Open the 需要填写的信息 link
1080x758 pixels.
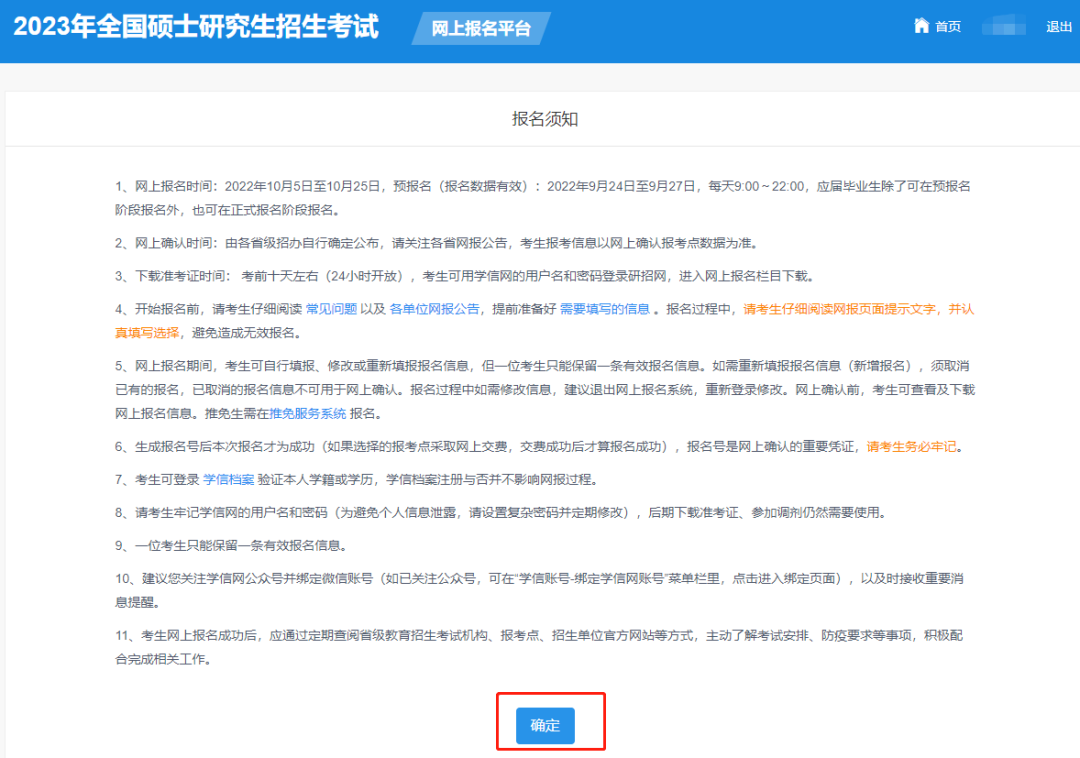(x=604, y=308)
